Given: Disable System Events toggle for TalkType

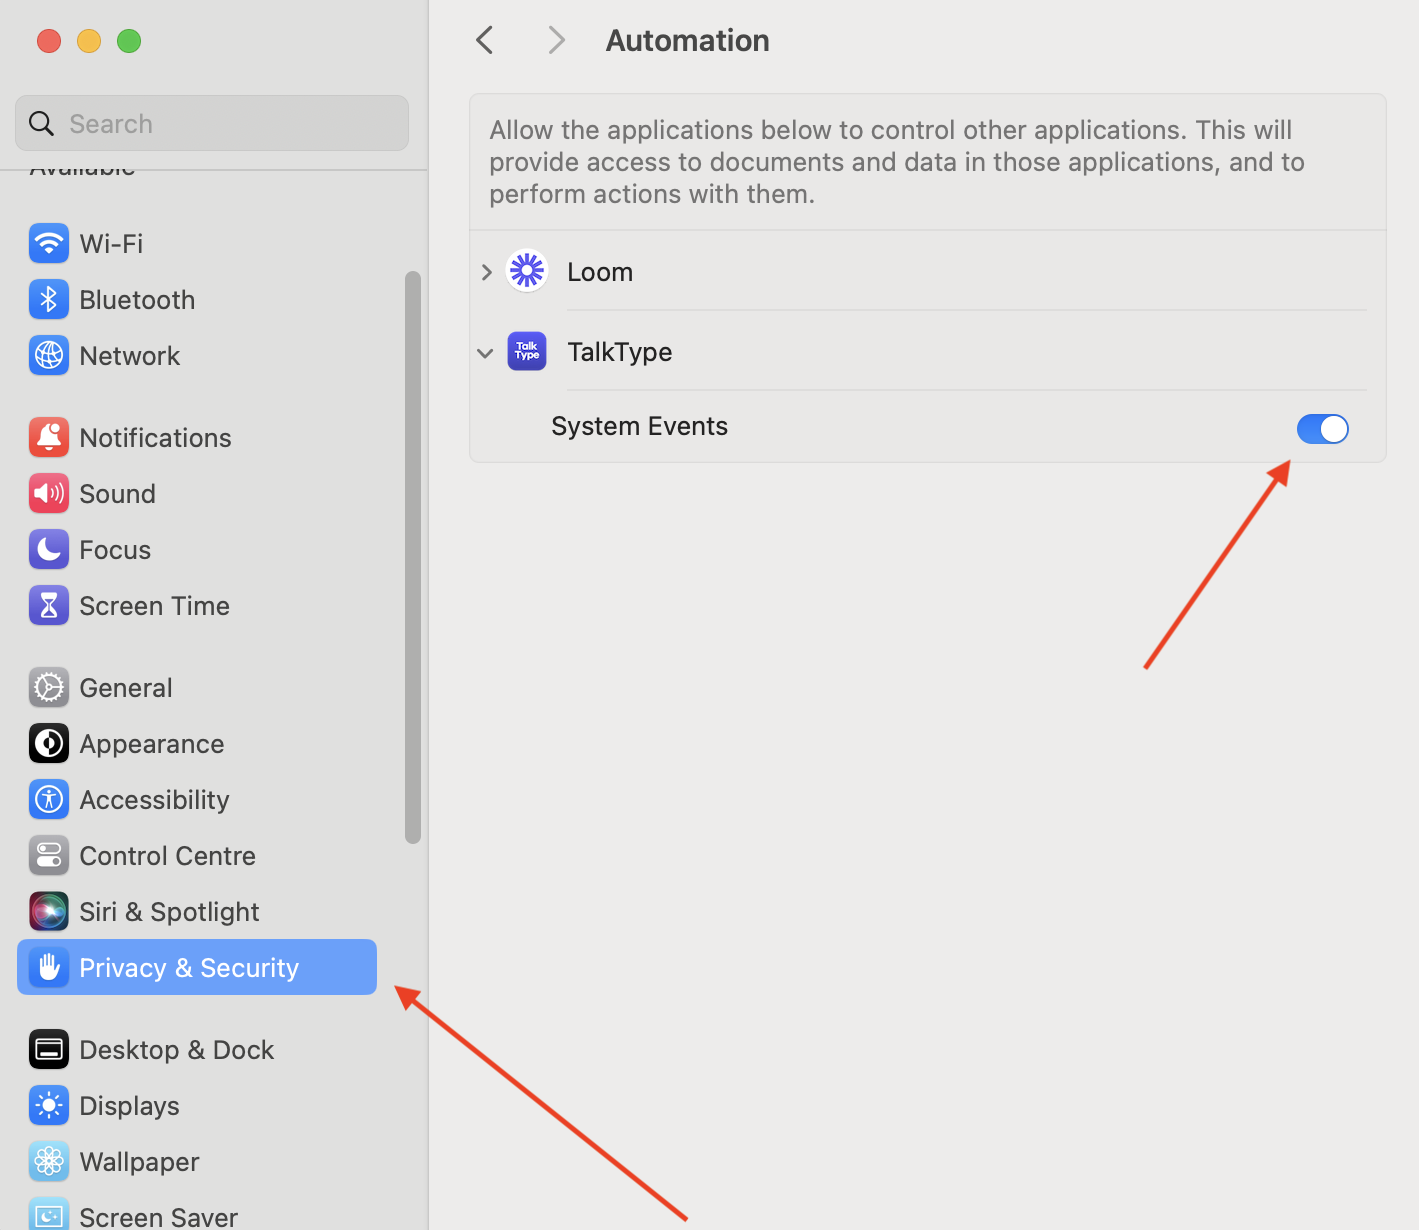Looking at the screenshot, I should click(1322, 428).
